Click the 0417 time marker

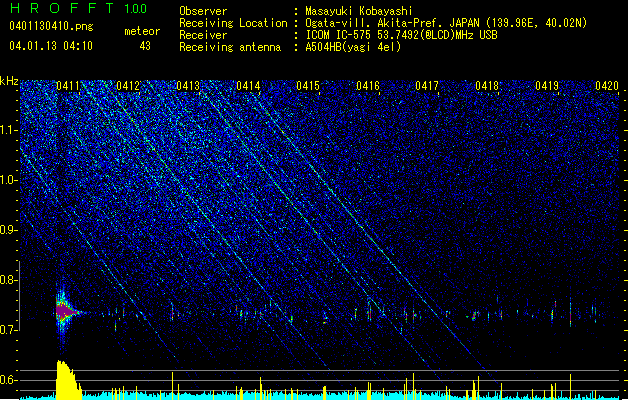(427, 86)
